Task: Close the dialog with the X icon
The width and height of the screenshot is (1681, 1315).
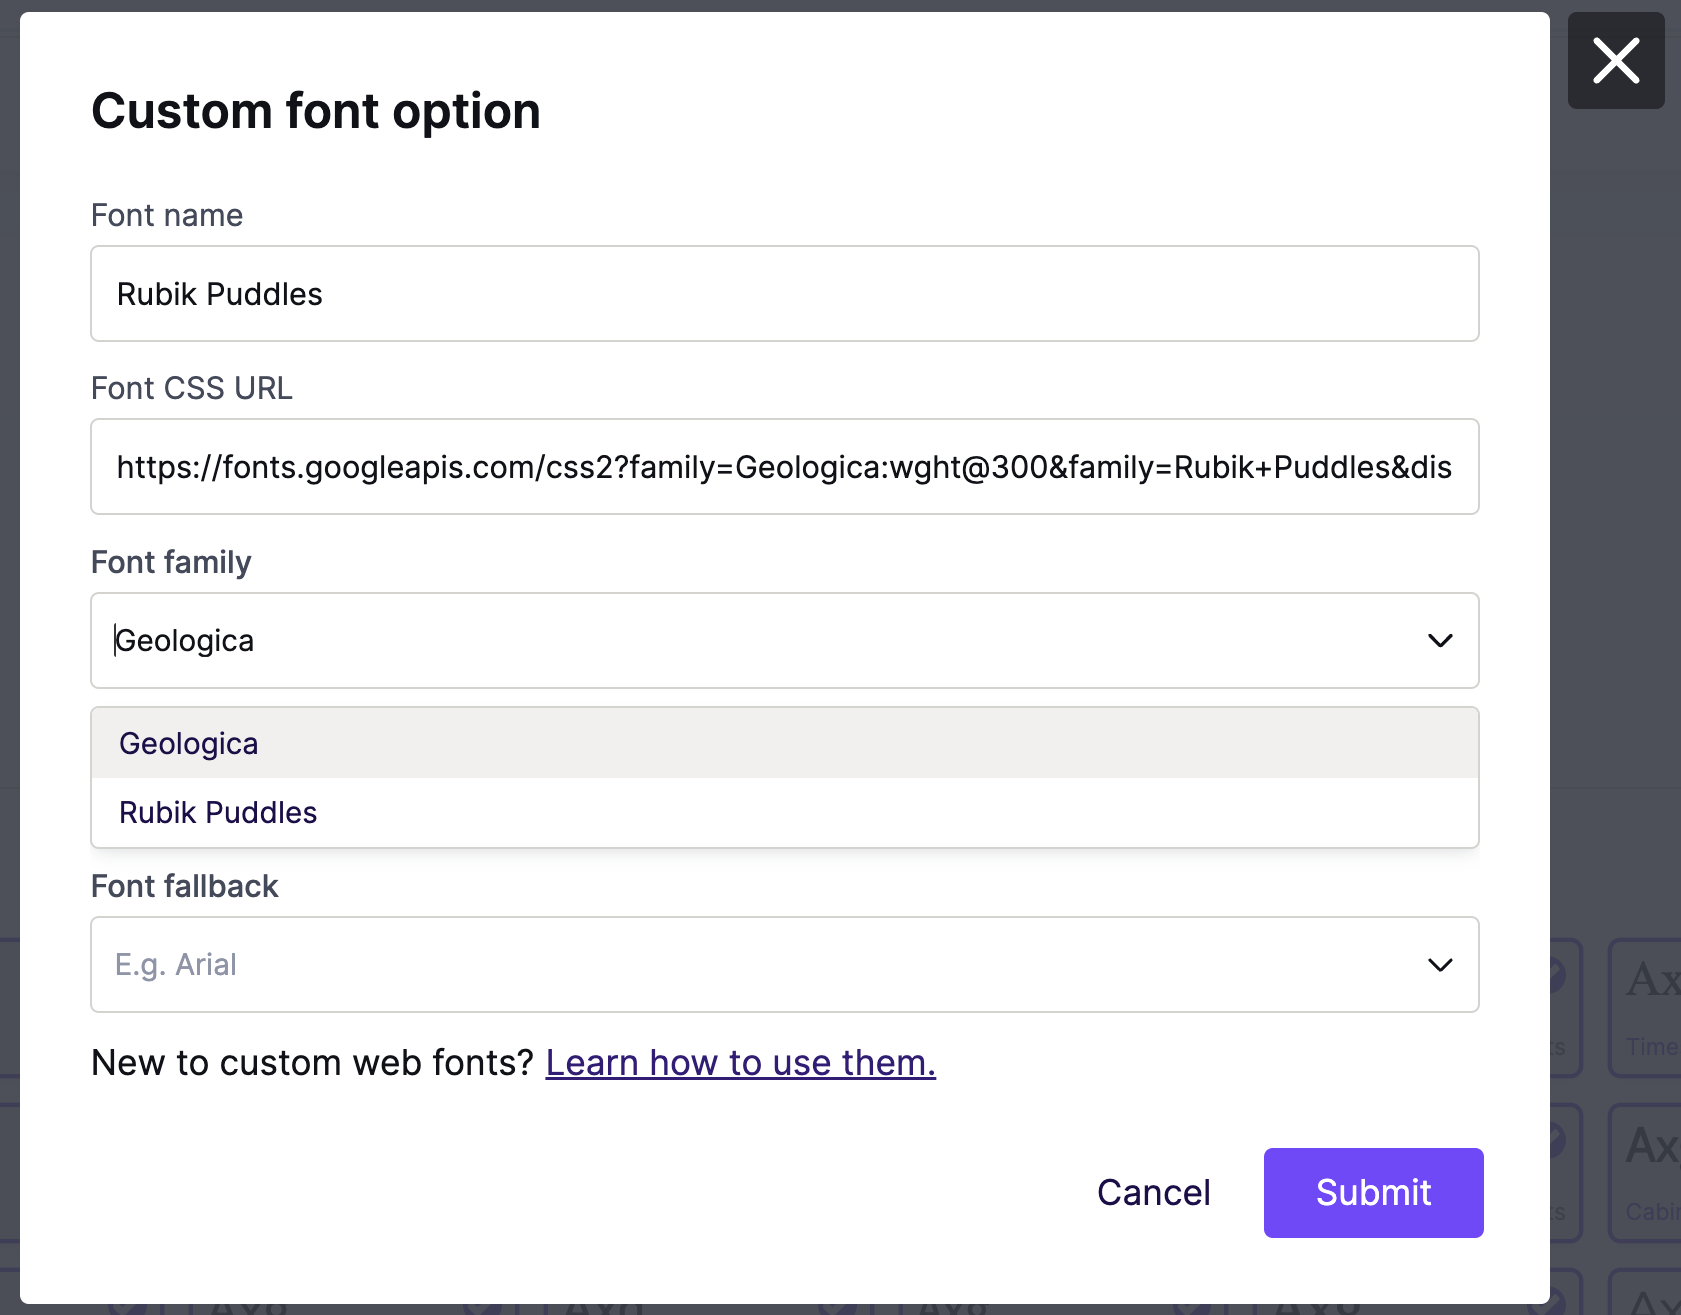Action: (1615, 61)
